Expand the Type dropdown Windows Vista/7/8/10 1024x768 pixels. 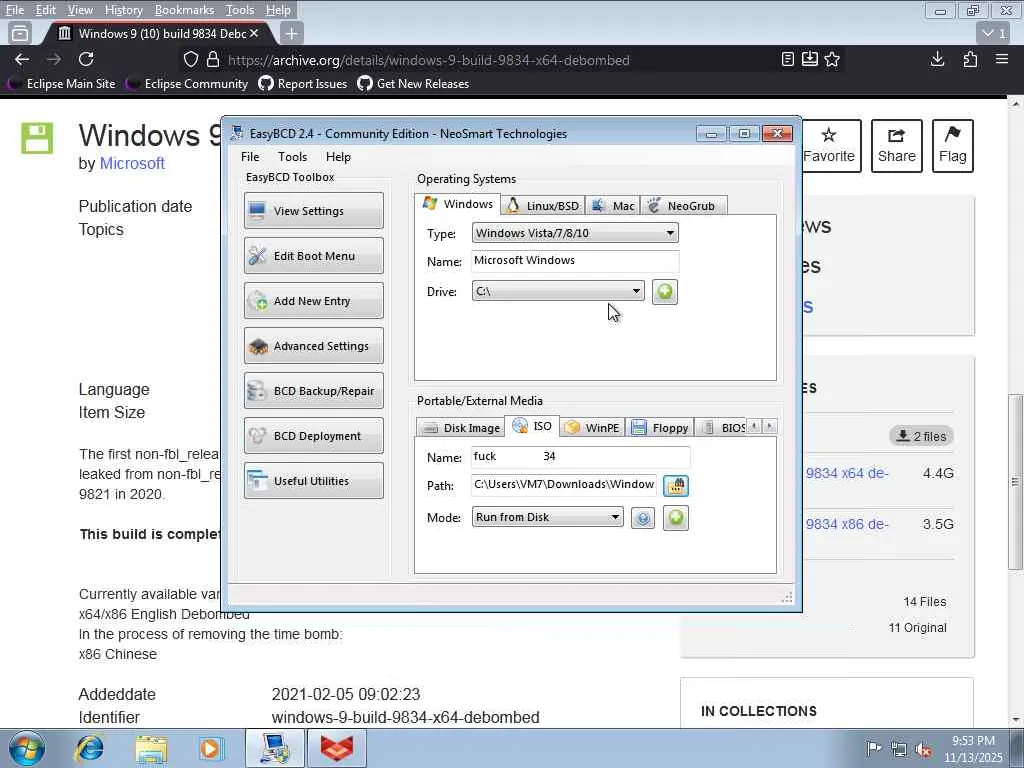point(575,233)
